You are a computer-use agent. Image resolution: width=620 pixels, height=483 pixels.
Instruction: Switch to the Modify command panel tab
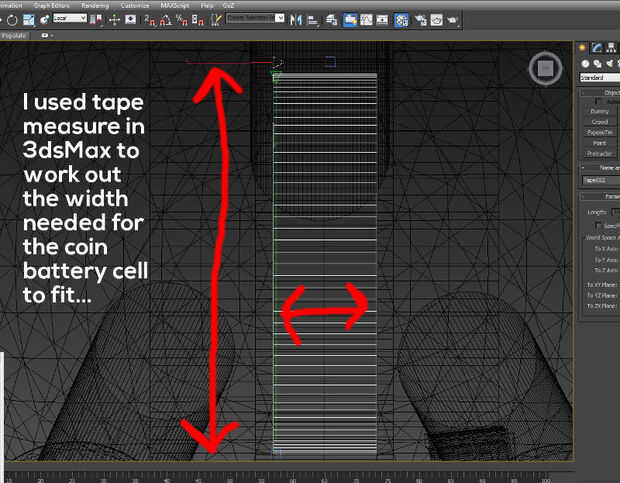(x=597, y=48)
